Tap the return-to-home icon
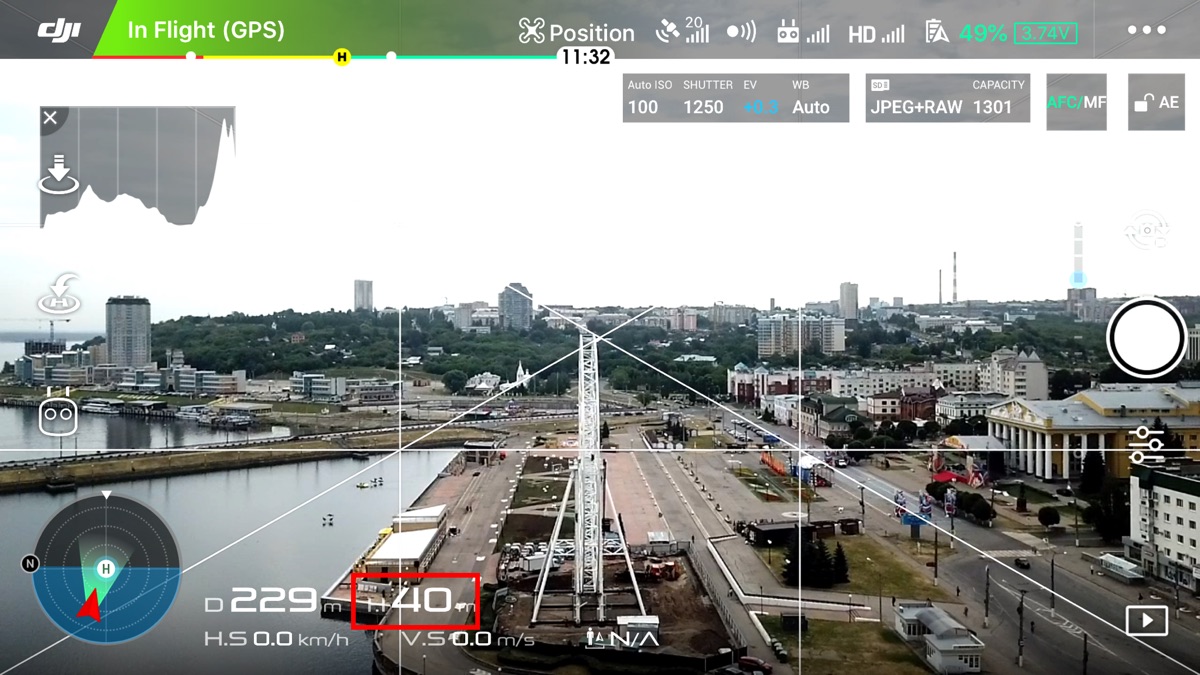 point(59,294)
